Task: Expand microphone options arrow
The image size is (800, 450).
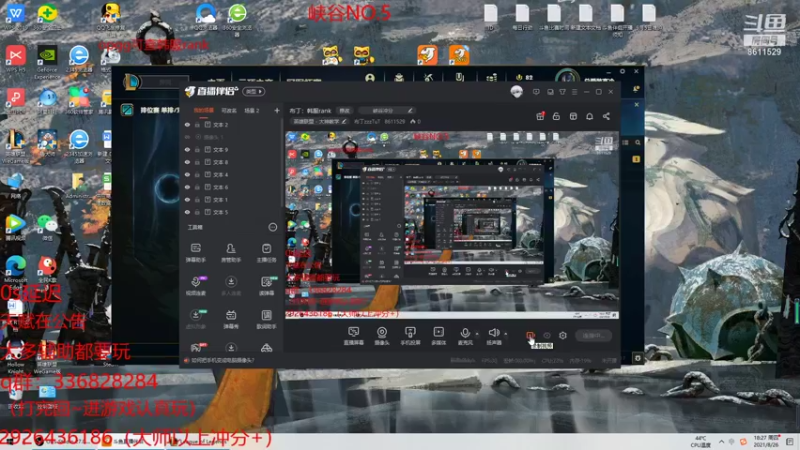Action: (x=477, y=334)
